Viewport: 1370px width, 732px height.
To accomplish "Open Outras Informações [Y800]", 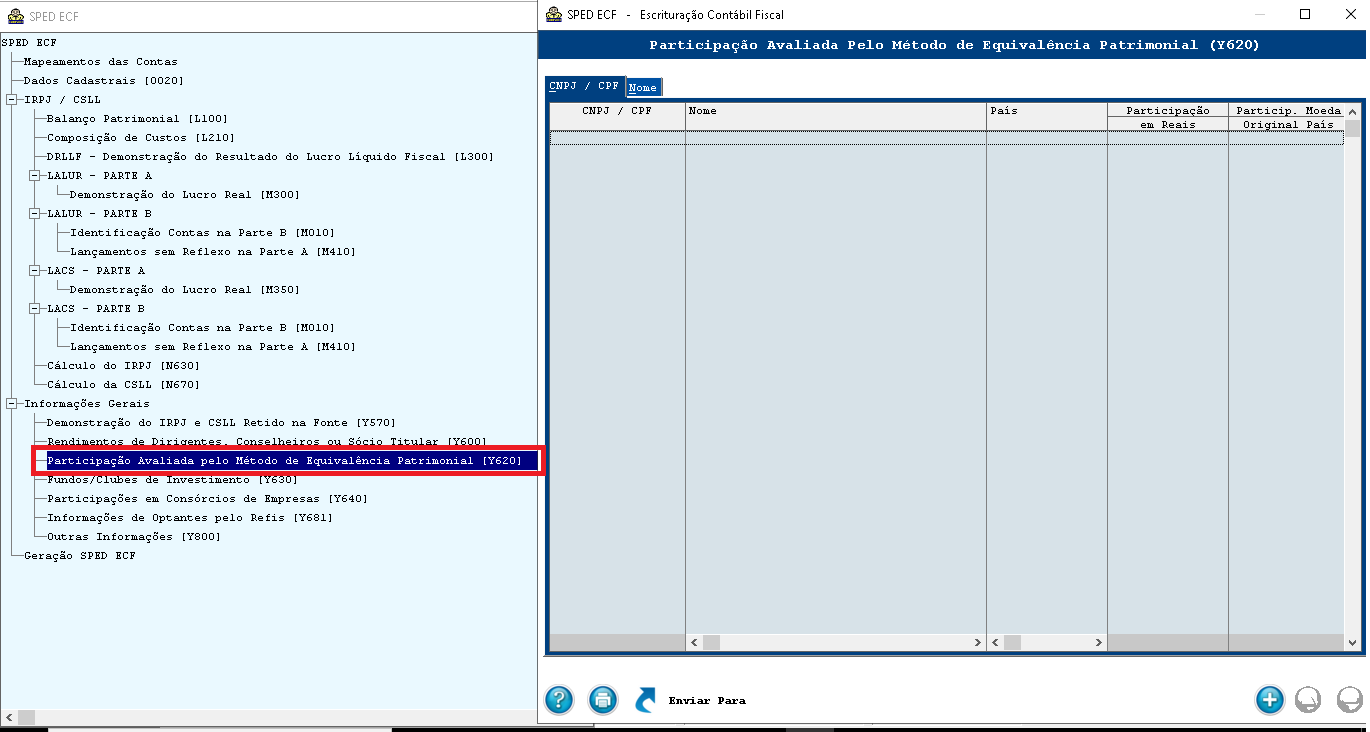I will click(x=134, y=537).
